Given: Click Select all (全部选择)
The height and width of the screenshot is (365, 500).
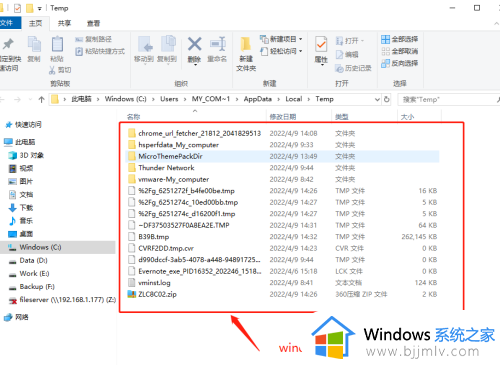Looking at the screenshot, I should (x=399, y=39).
